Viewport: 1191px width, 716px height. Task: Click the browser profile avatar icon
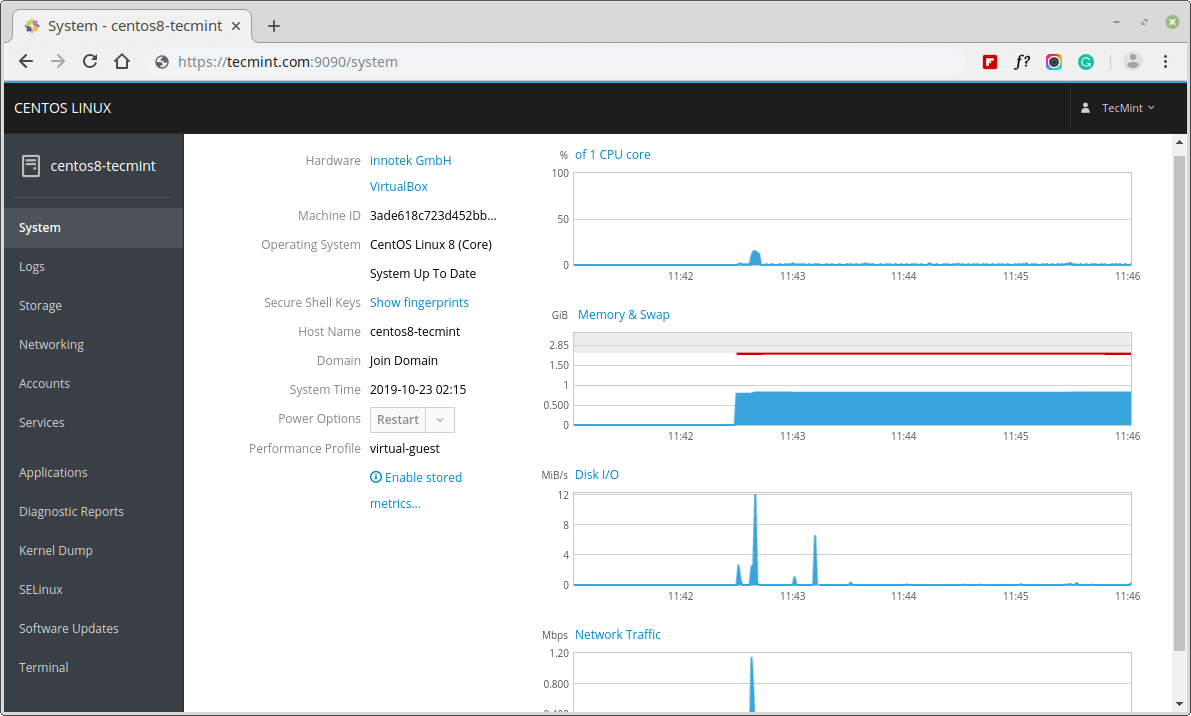point(1132,62)
